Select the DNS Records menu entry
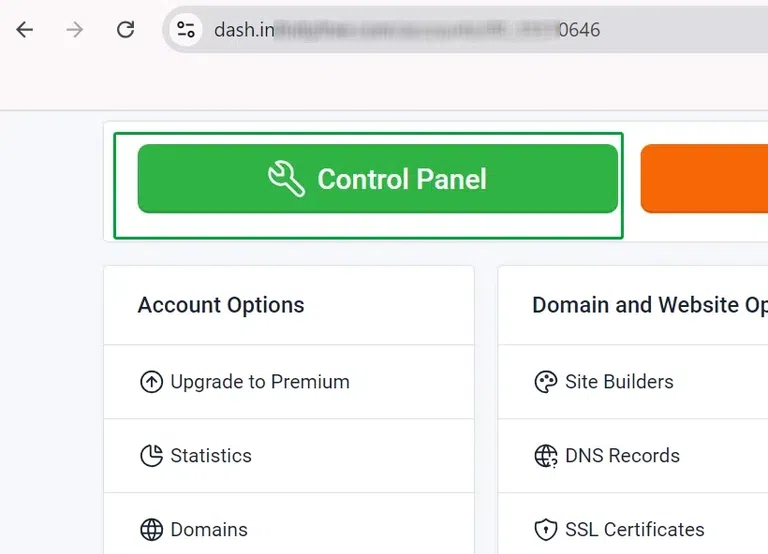Viewport: 768px width, 554px height. click(622, 456)
